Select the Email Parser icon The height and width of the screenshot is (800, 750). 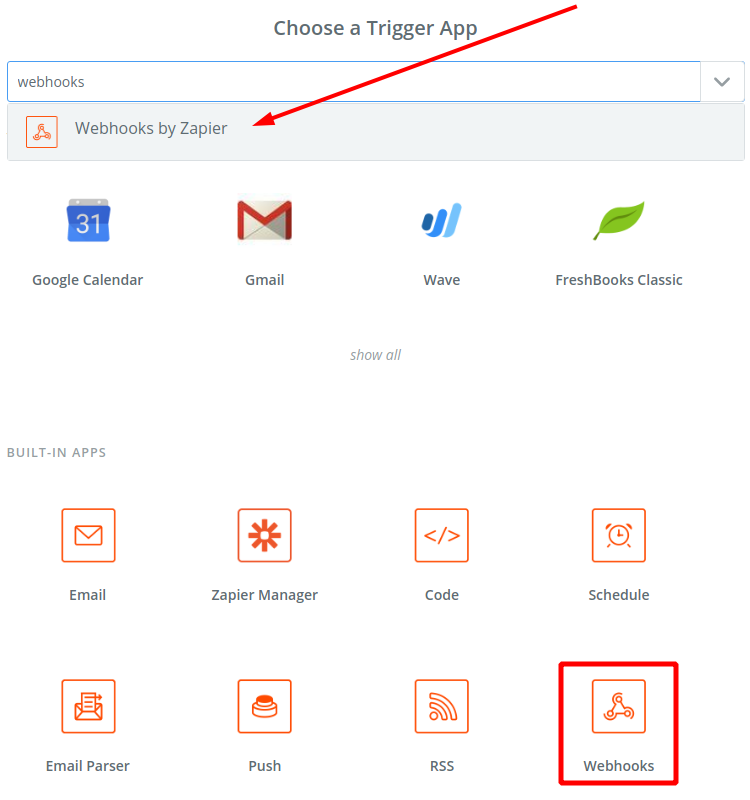coord(88,706)
